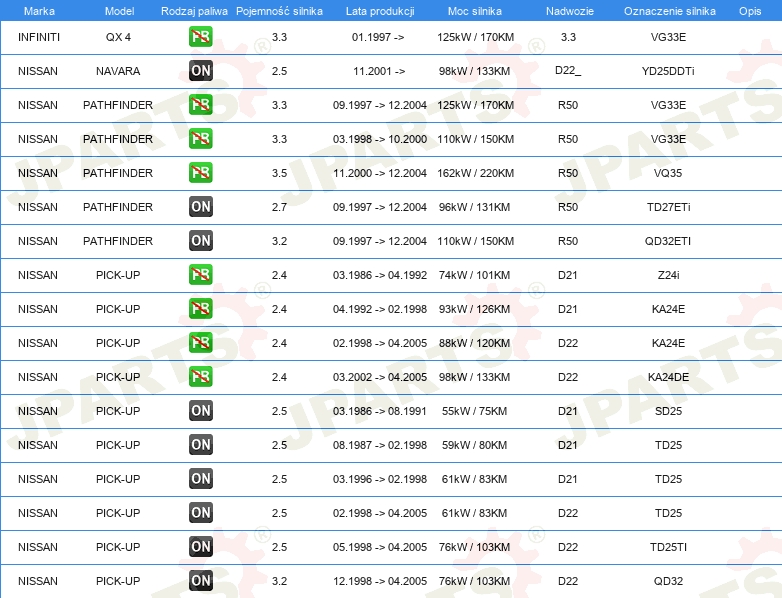This screenshot has width=782, height=598.
Task: Click engine power 93kW / 126KM
Action: (474, 309)
